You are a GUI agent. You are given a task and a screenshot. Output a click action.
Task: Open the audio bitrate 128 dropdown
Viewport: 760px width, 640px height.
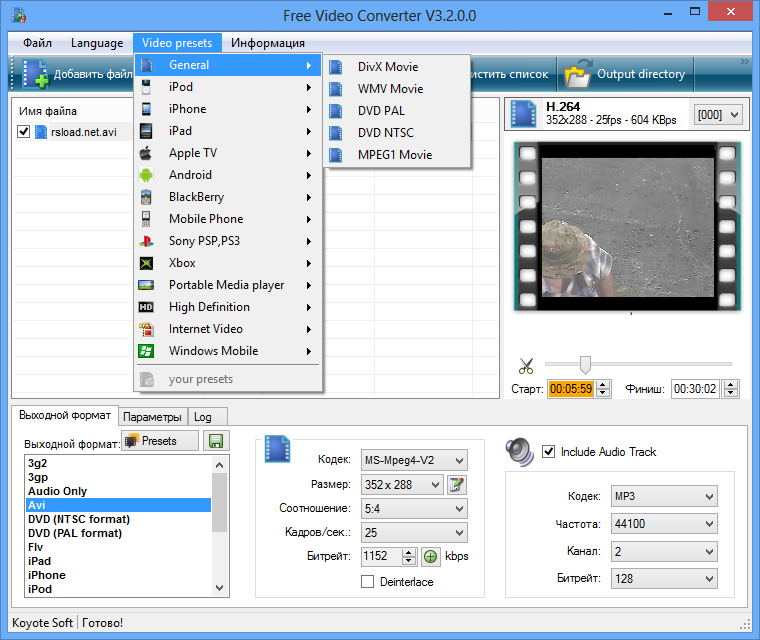664,578
